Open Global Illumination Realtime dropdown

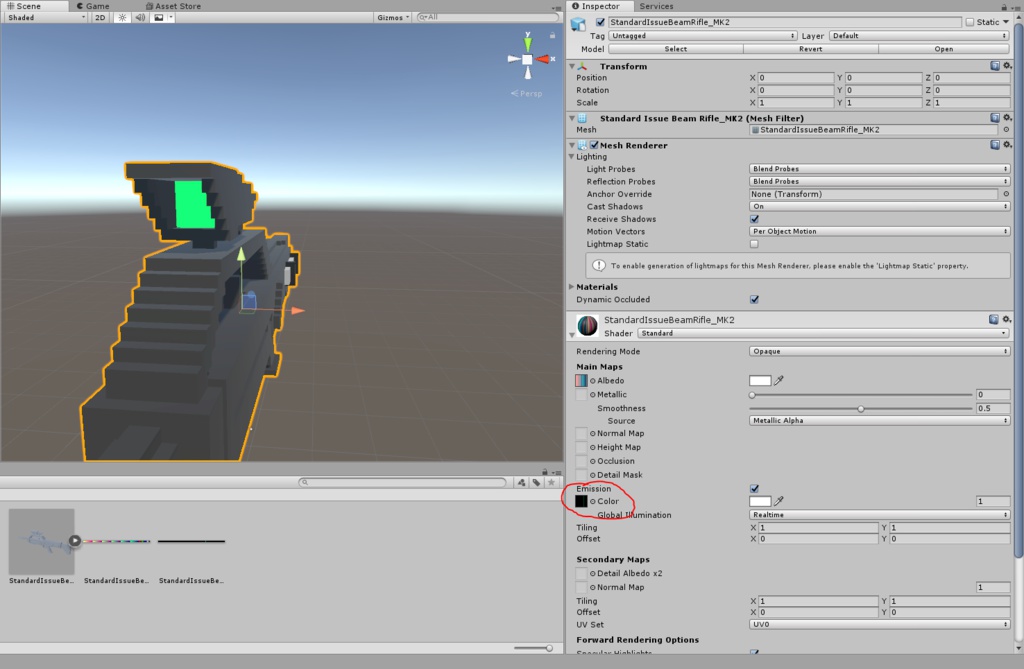879,515
